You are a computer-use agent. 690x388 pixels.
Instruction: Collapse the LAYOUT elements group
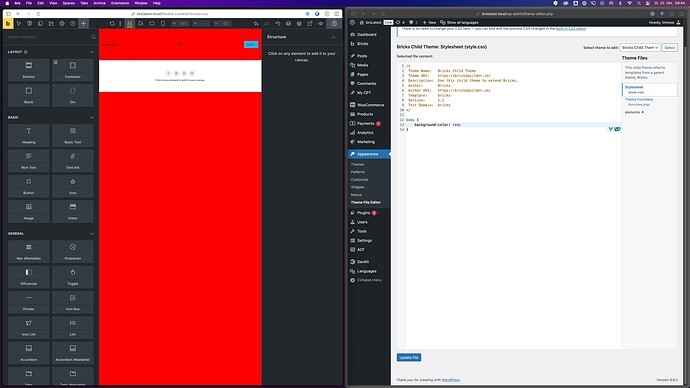click(92, 52)
